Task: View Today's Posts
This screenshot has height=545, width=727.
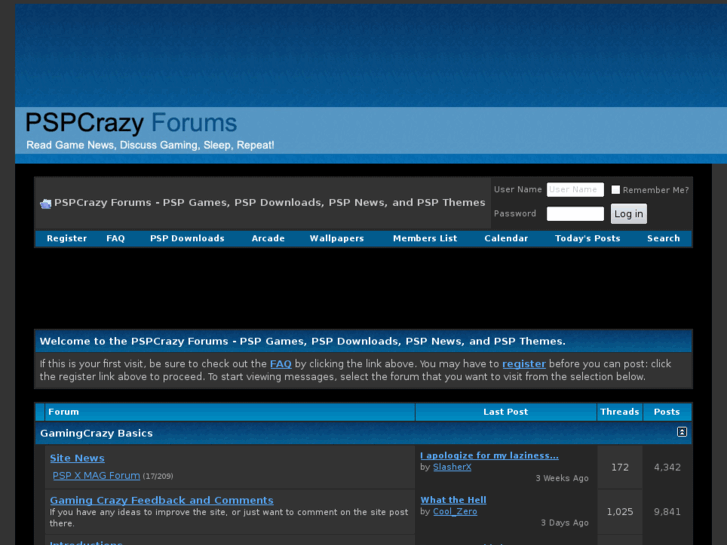Action: pos(587,238)
